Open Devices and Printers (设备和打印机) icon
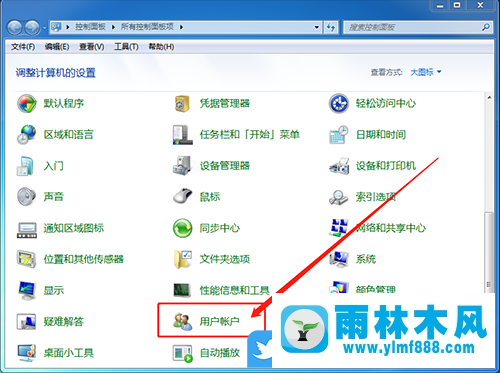This screenshot has width=500, height=373. pos(339,166)
